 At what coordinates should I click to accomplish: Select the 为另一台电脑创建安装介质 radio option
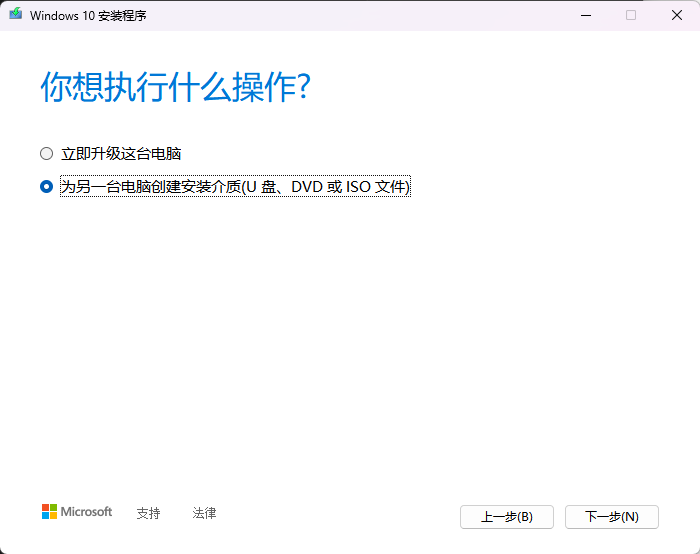(x=46, y=187)
